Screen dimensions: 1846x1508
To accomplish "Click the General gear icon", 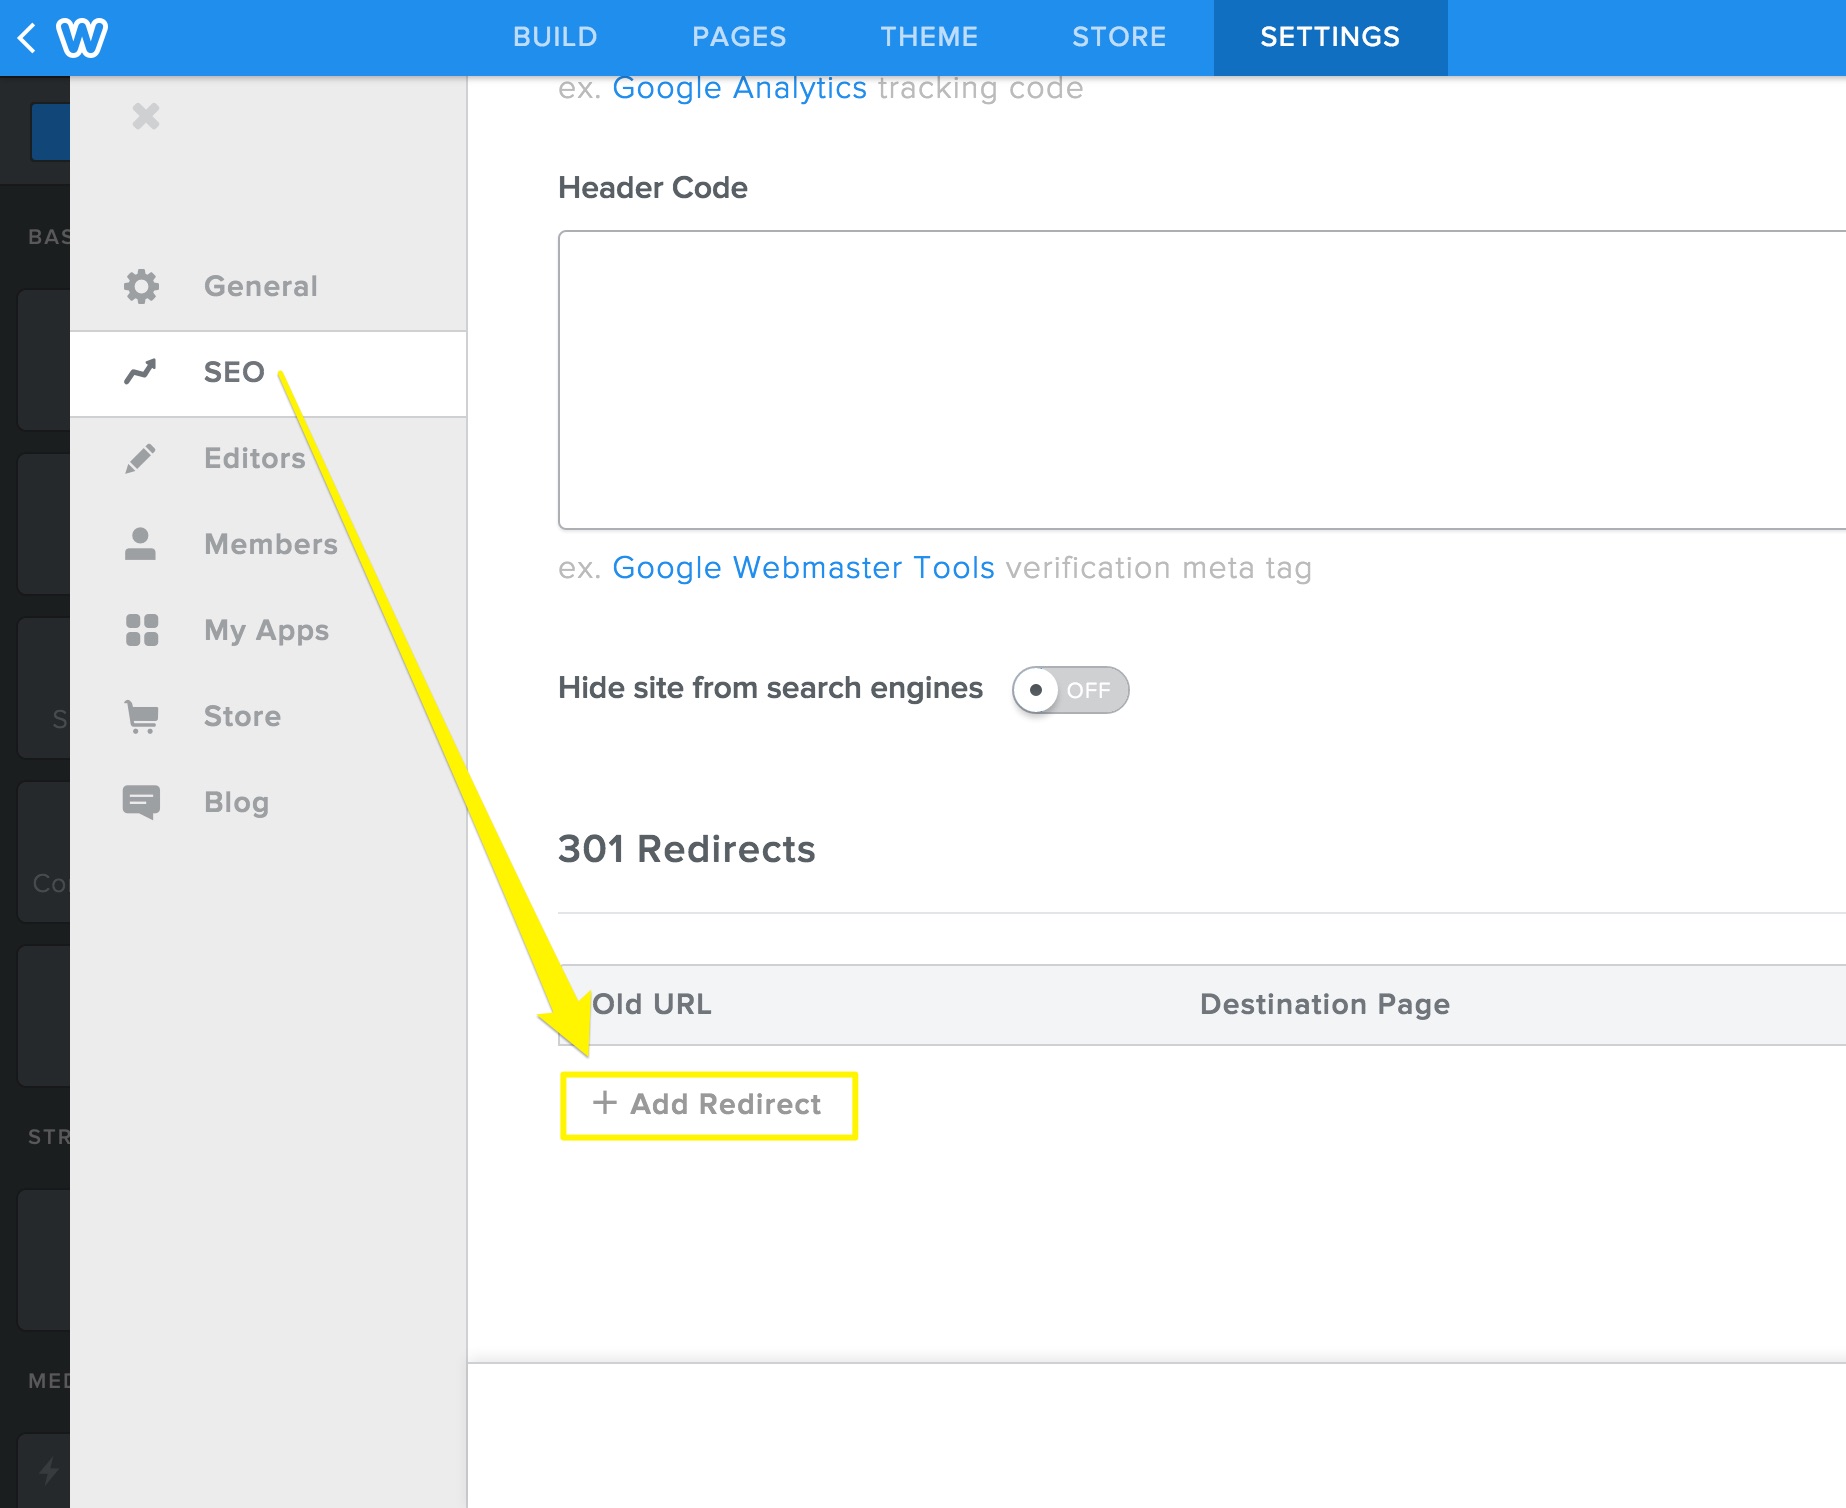I will (141, 287).
